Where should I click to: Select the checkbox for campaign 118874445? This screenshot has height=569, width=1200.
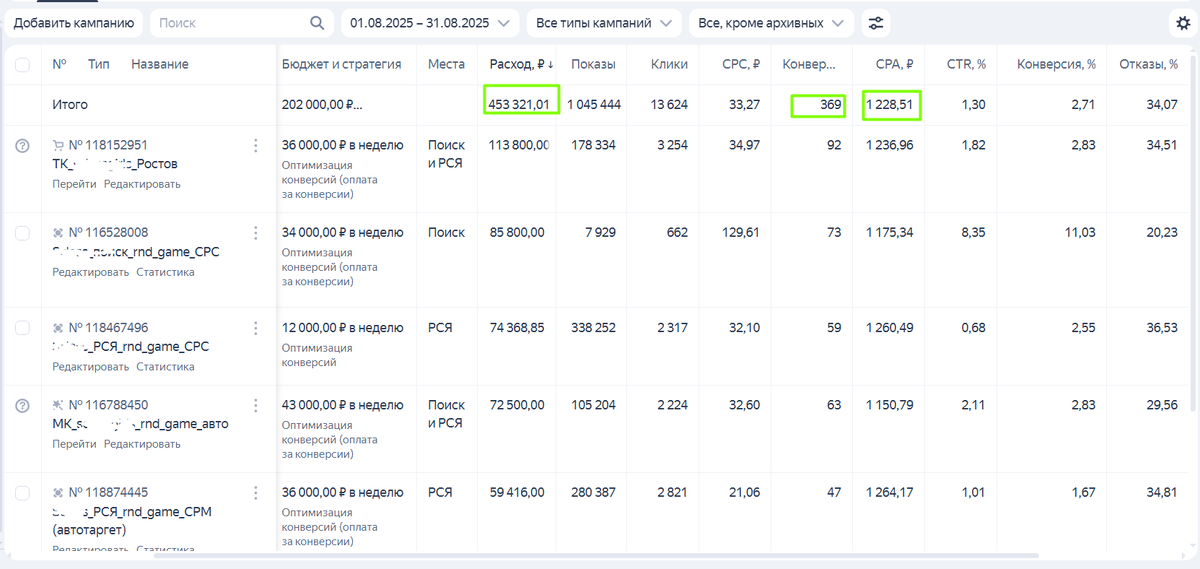[x=22, y=493]
